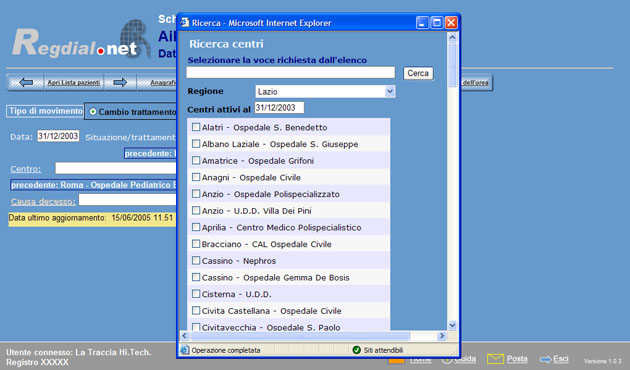Click the popup horizontal scrollbar right arrow

(x=442, y=335)
